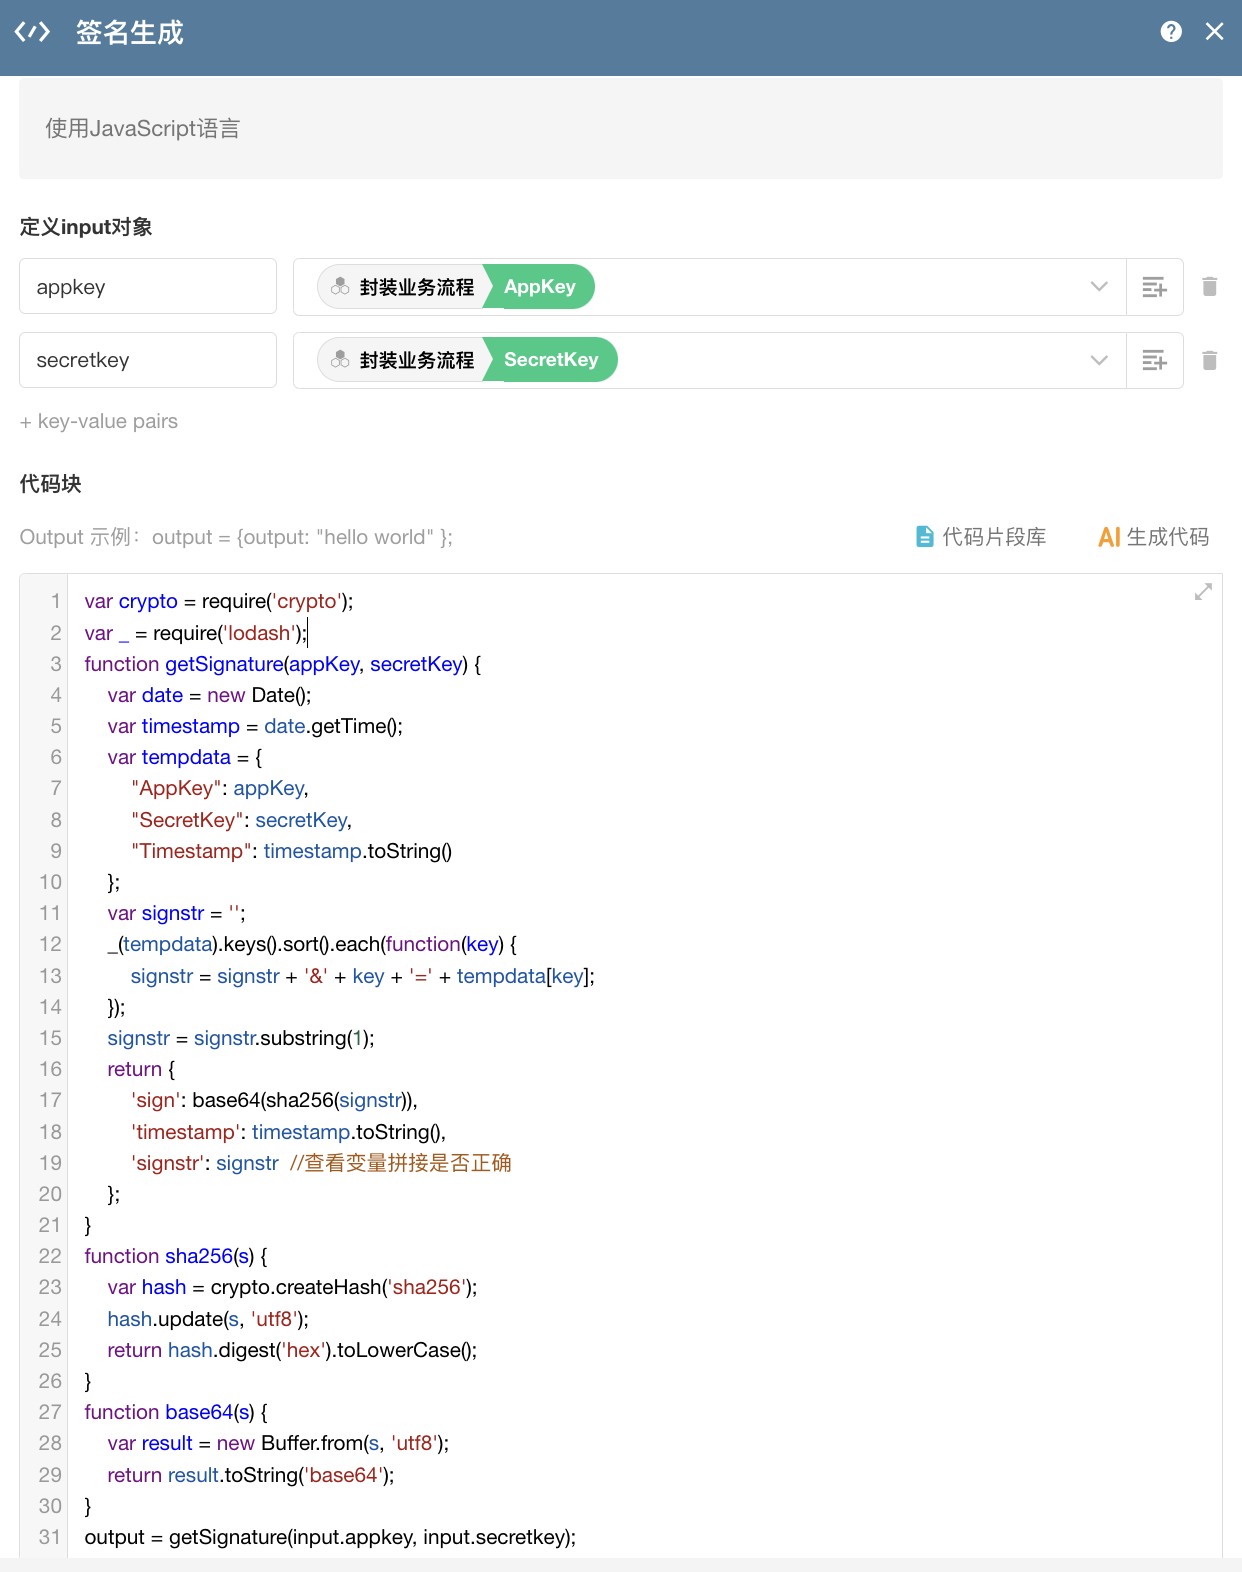This screenshot has height=1572, width=1242.
Task: Expand the SecretKey value dropdown
Action: click(1099, 360)
